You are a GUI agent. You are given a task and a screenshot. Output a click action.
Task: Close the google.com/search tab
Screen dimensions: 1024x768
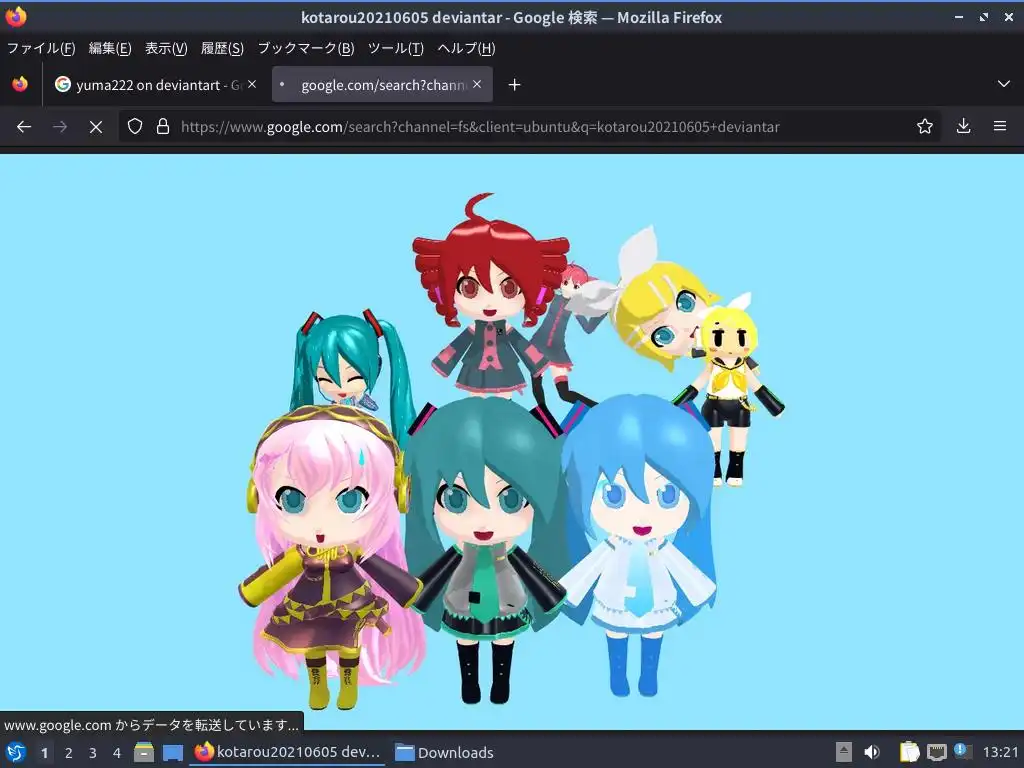(477, 84)
